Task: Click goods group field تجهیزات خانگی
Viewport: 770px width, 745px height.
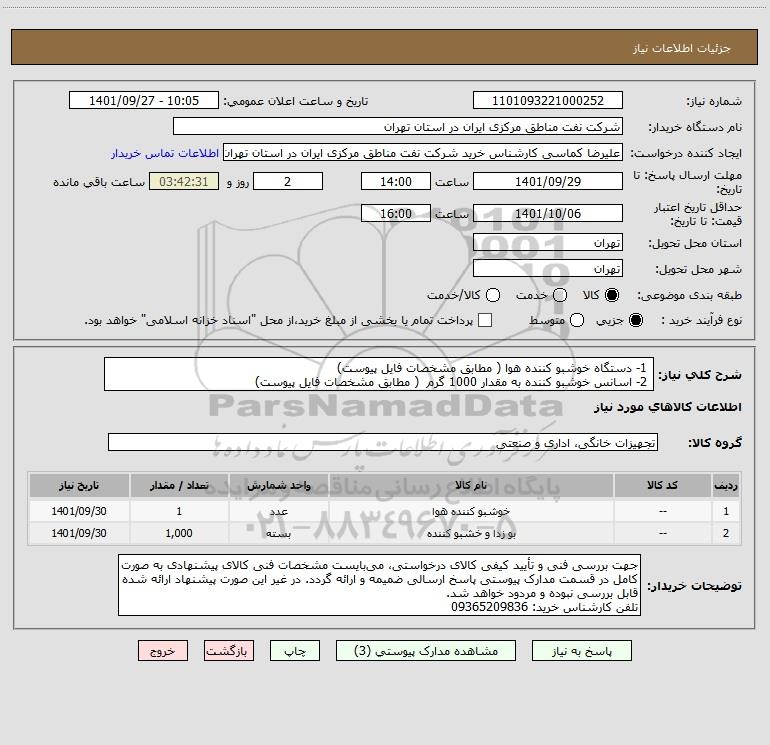Action: click(x=383, y=442)
